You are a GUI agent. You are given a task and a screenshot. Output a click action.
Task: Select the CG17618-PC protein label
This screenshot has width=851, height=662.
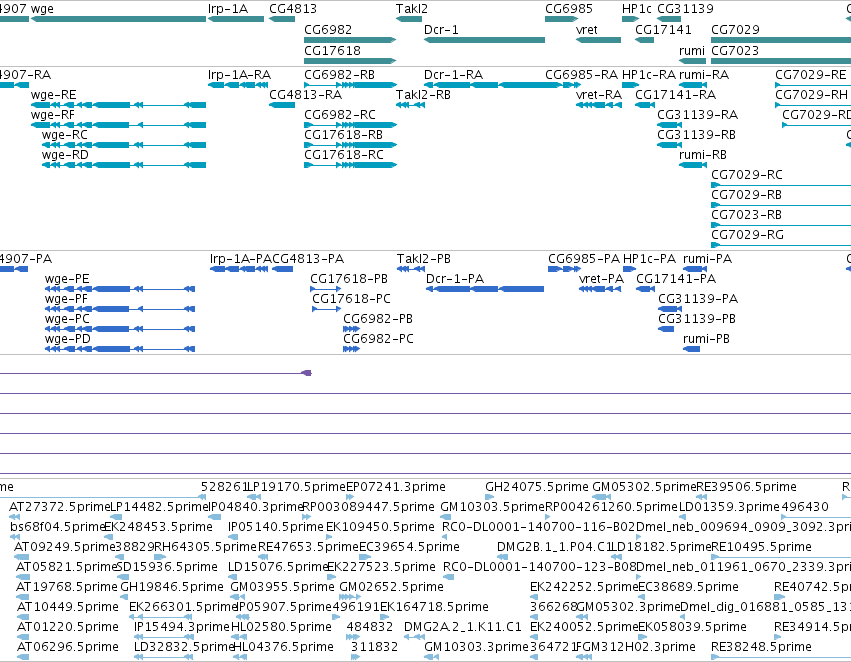(x=351, y=299)
